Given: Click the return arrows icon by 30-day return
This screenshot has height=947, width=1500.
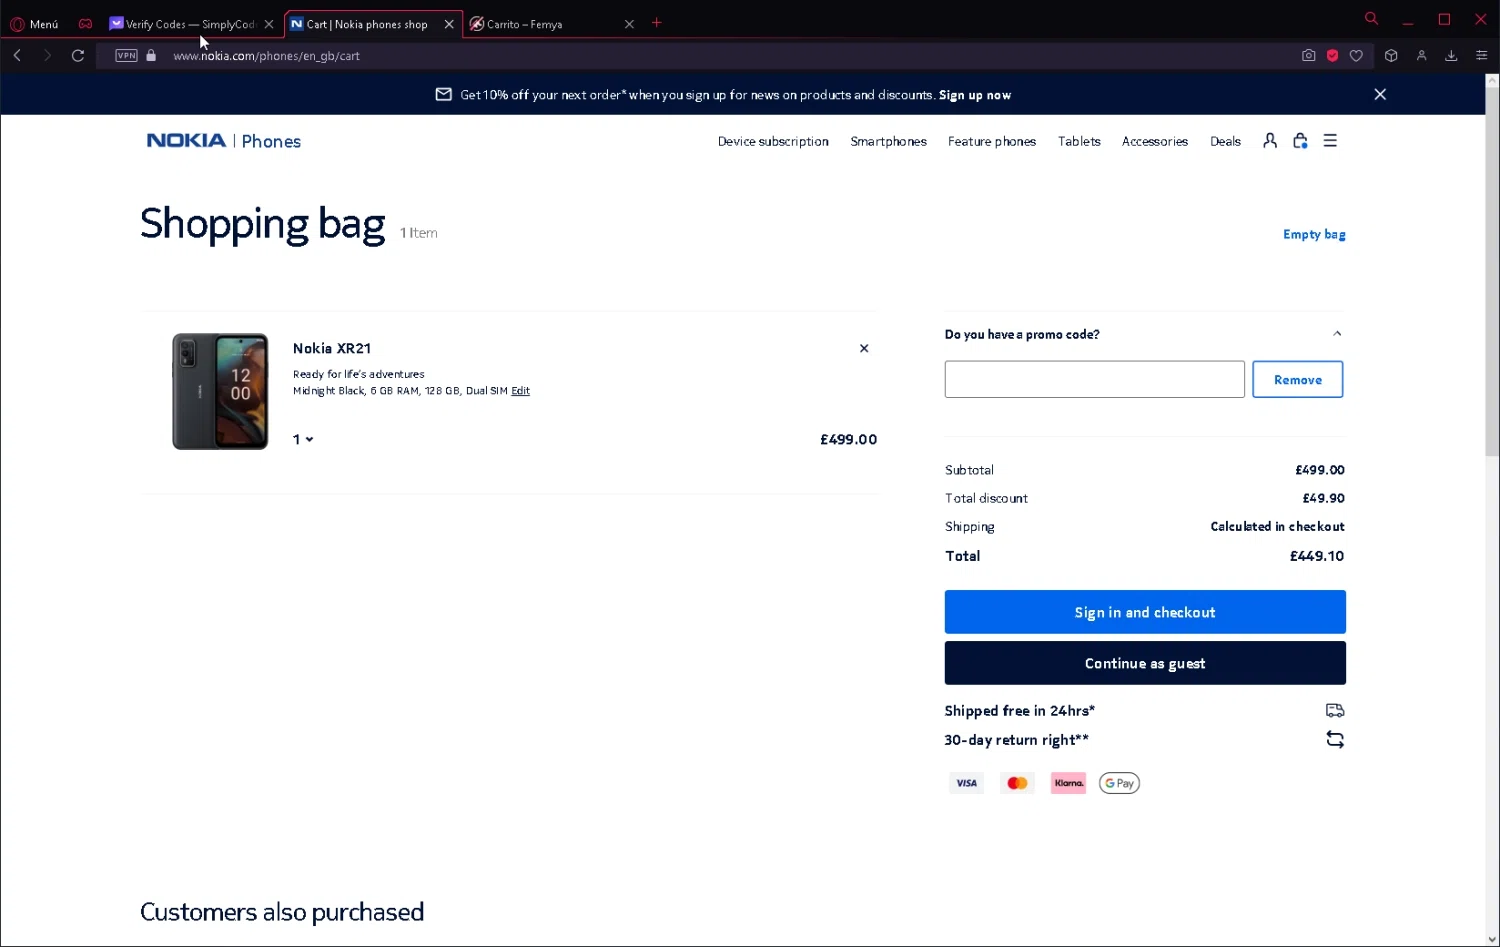Looking at the screenshot, I should point(1335,740).
